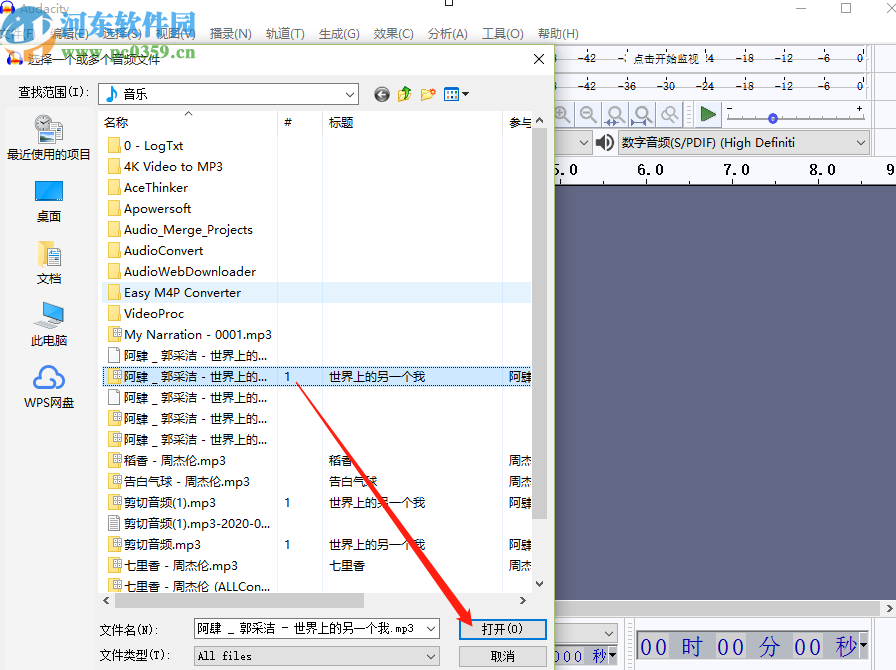Click the Fit Project to window icon
This screenshot has height=670, width=896.
tap(644, 115)
